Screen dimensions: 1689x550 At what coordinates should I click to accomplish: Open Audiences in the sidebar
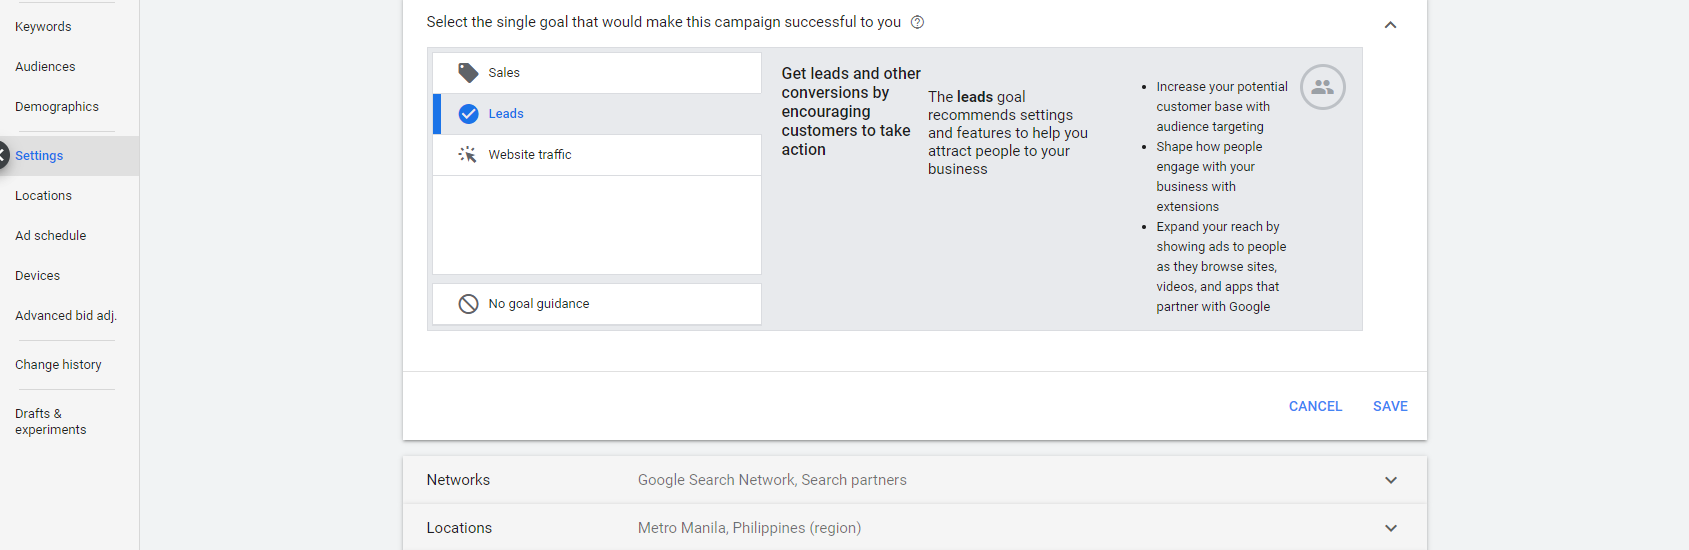45,67
